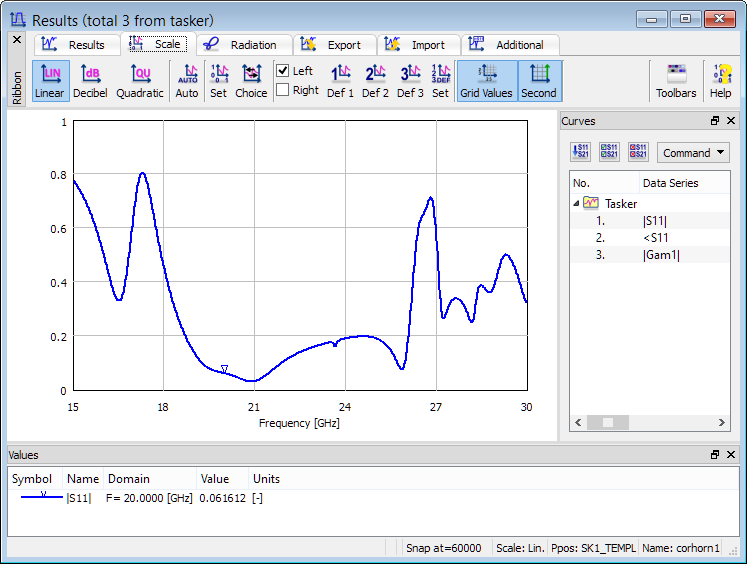The image size is (747, 564).
Task: Collapse the Tasker tree node
Action: point(576,203)
